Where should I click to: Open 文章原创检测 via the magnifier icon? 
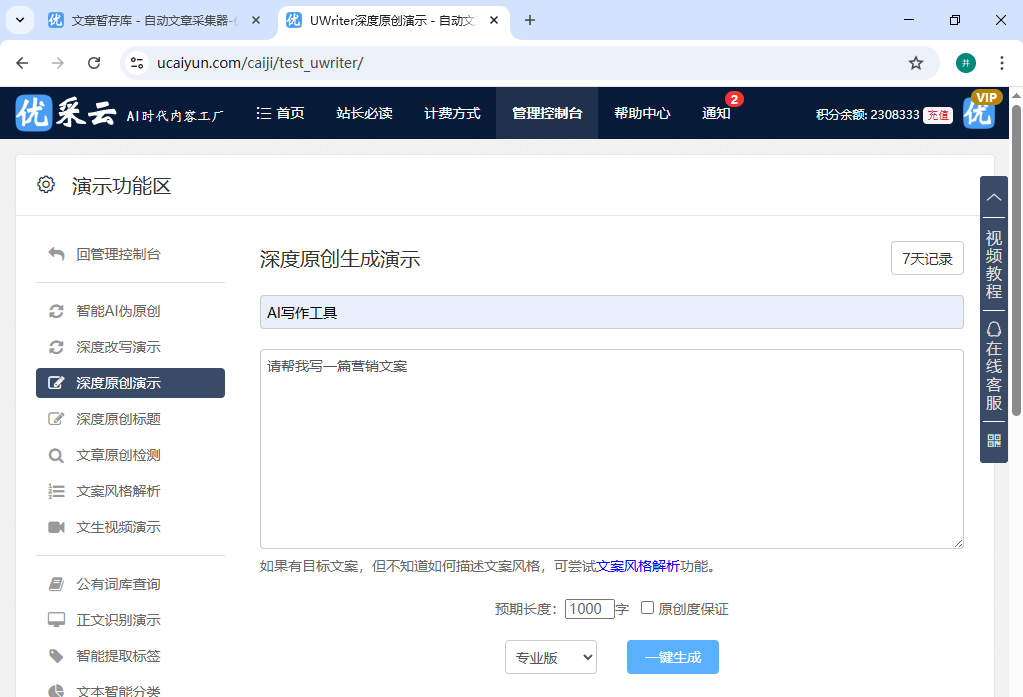57,455
